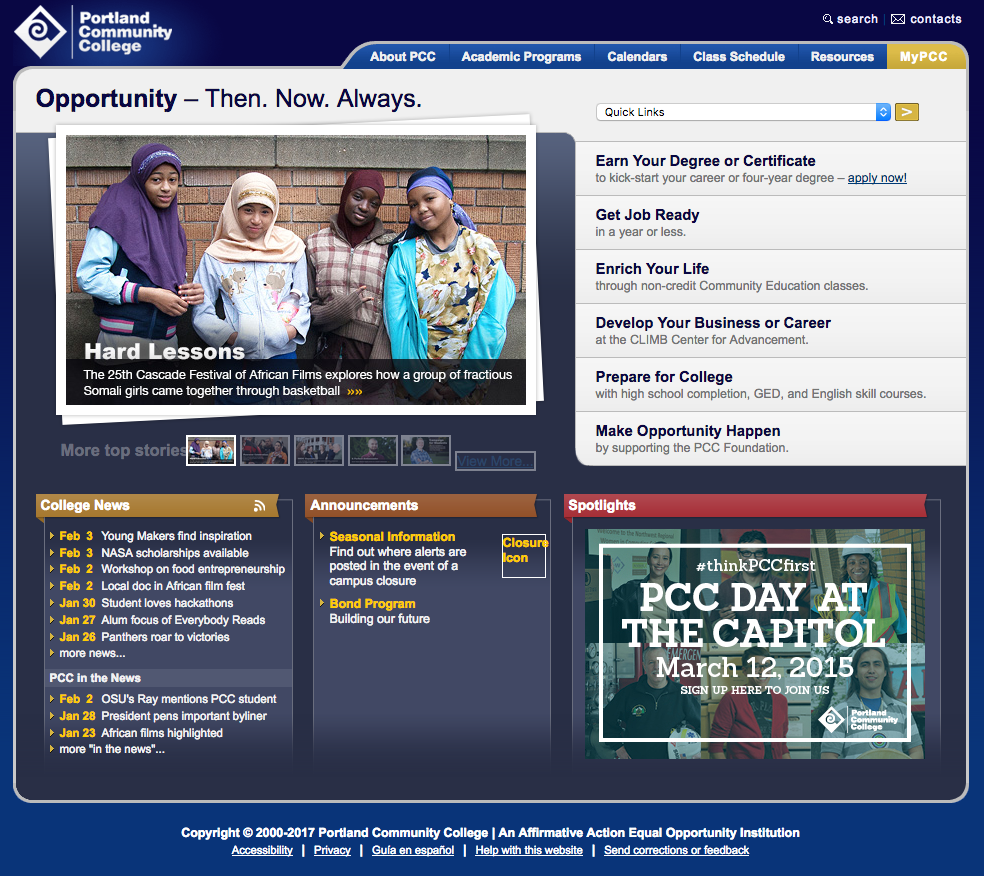Open contacts using the envelope icon
The height and width of the screenshot is (876, 984).
(900, 18)
